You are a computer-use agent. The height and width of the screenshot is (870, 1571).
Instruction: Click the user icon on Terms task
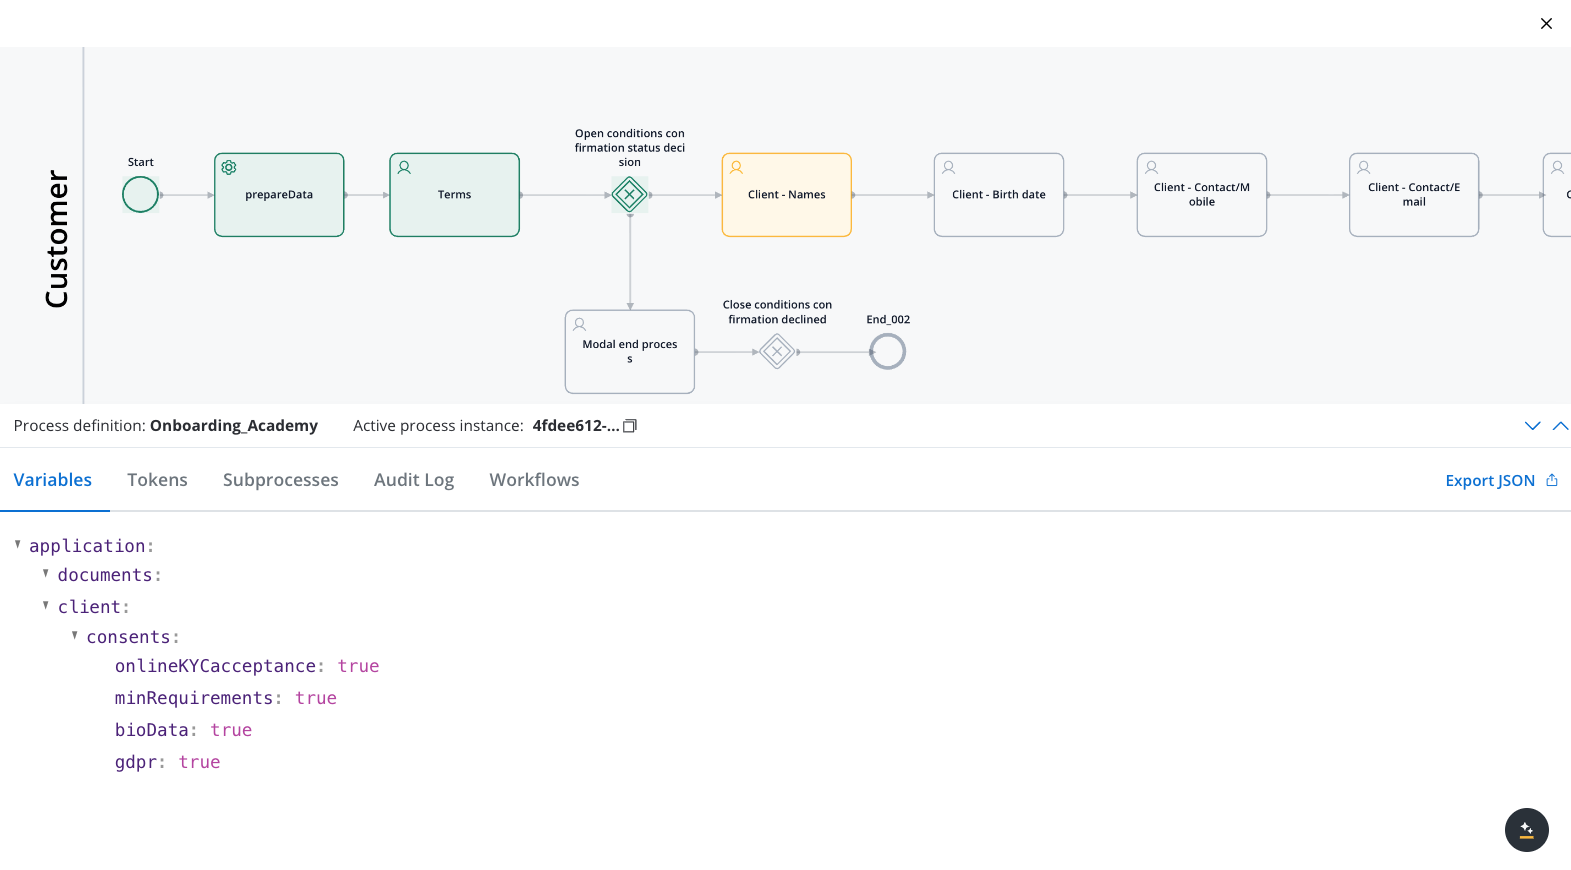coord(404,168)
